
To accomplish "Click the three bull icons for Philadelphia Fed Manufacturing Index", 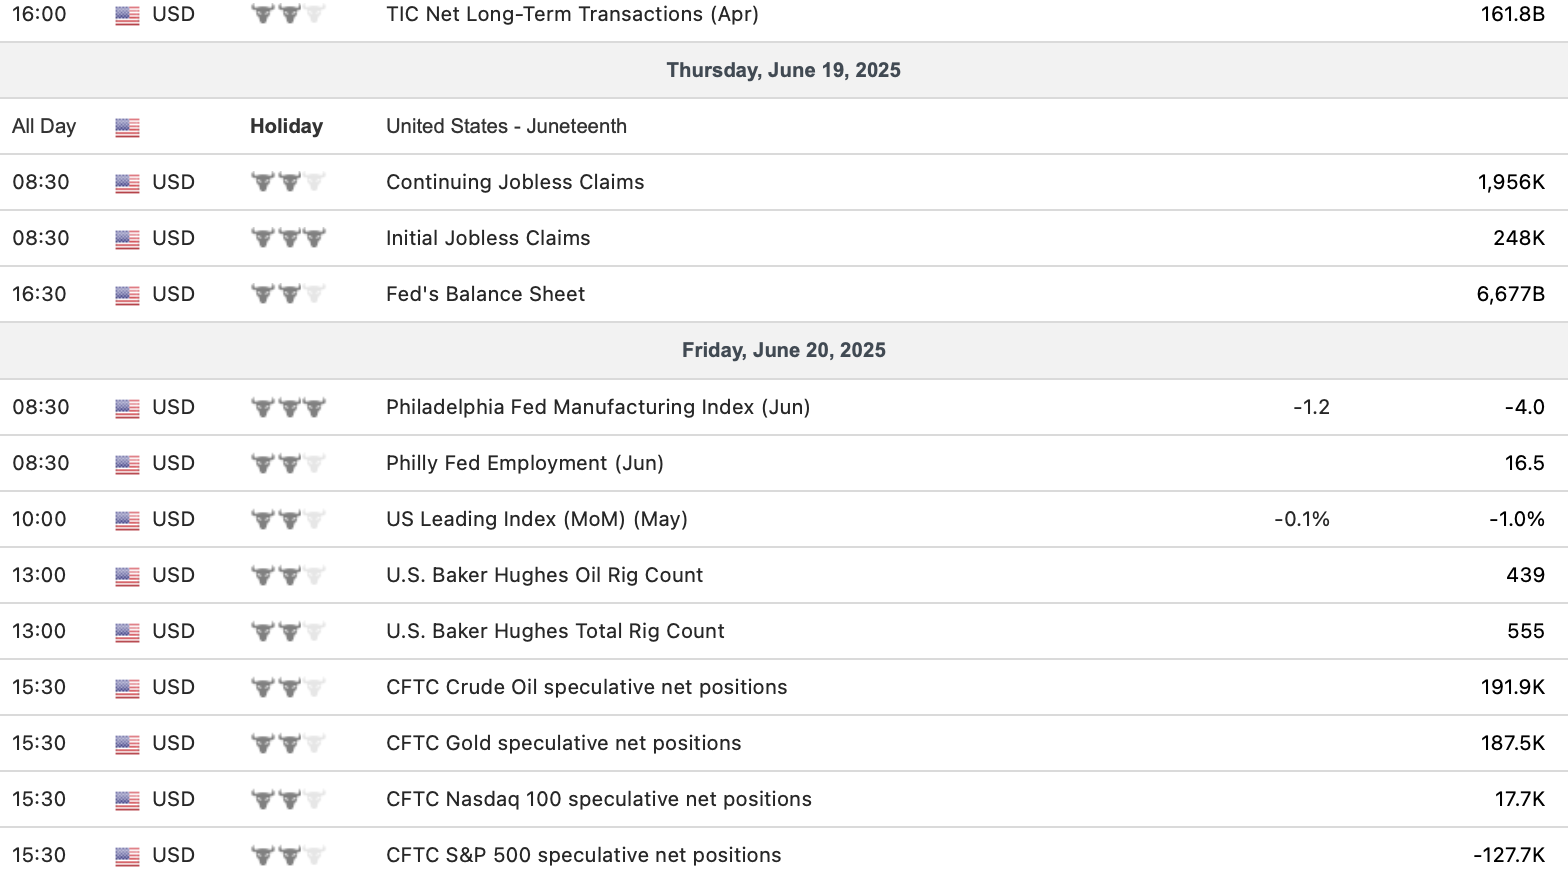I will 288,407.
